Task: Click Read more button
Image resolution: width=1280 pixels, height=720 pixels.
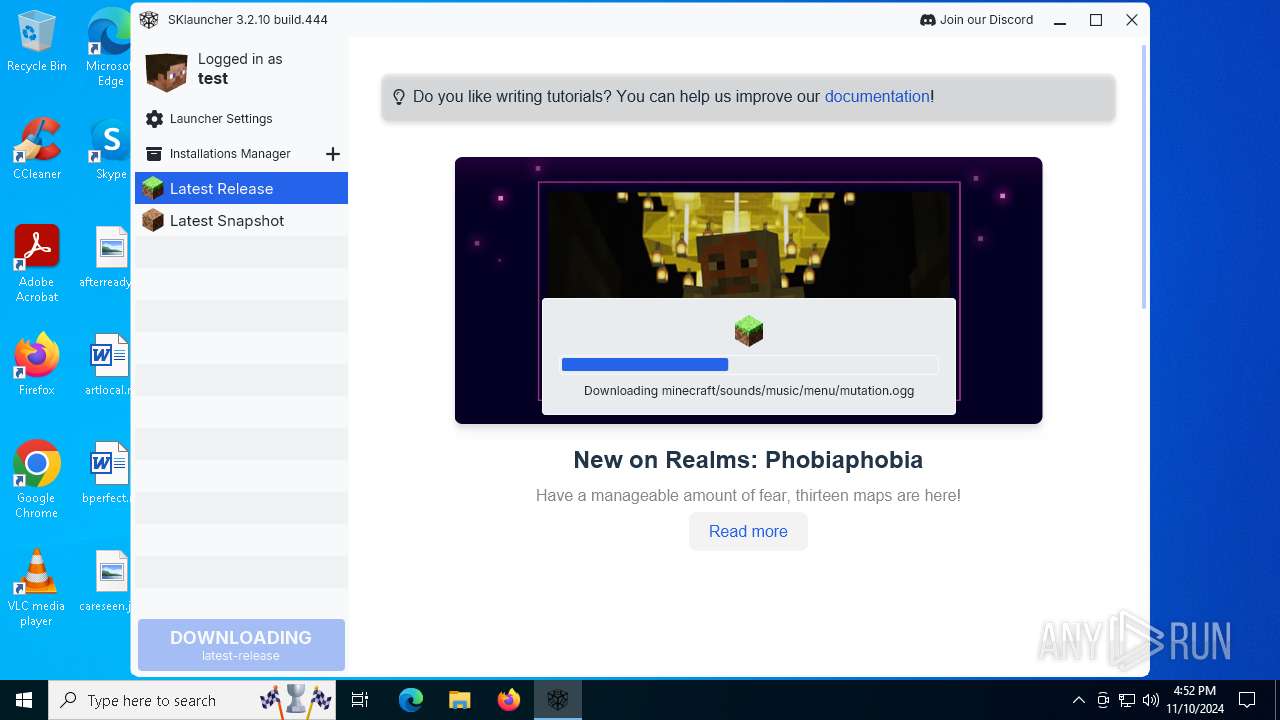Action: click(x=748, y=531)
